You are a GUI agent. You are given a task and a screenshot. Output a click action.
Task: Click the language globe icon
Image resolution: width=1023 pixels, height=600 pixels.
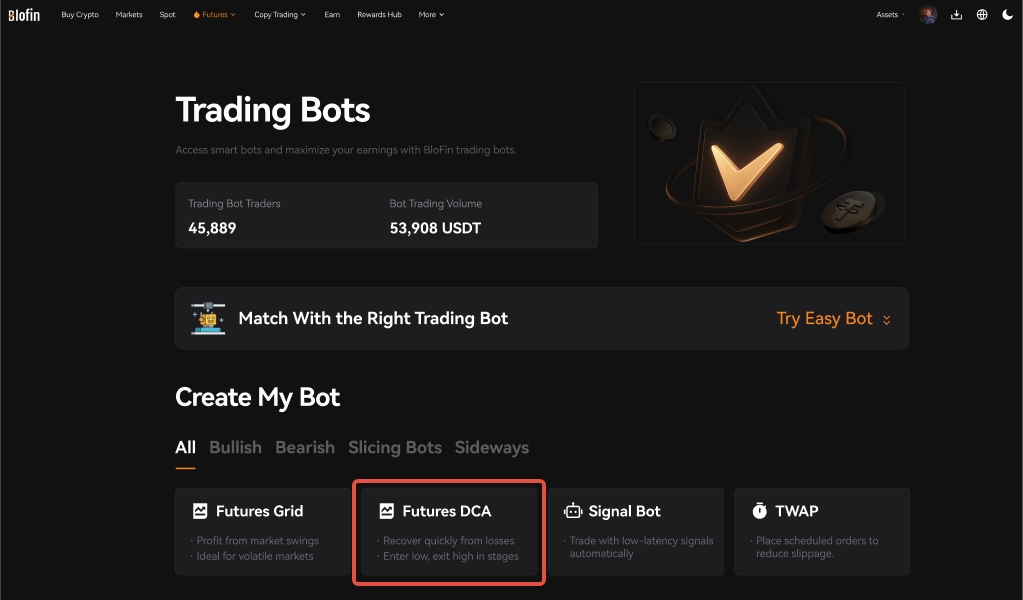click(982, 14)
